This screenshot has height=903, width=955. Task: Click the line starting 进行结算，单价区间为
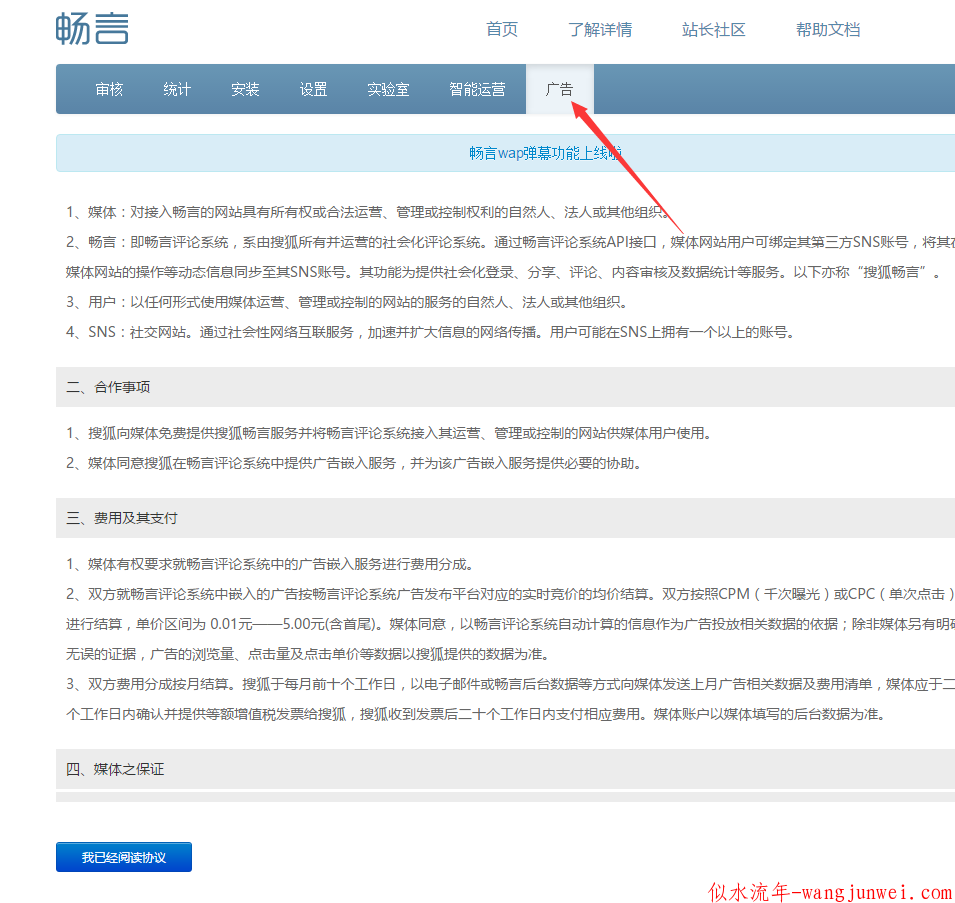[x=510, y=624]
